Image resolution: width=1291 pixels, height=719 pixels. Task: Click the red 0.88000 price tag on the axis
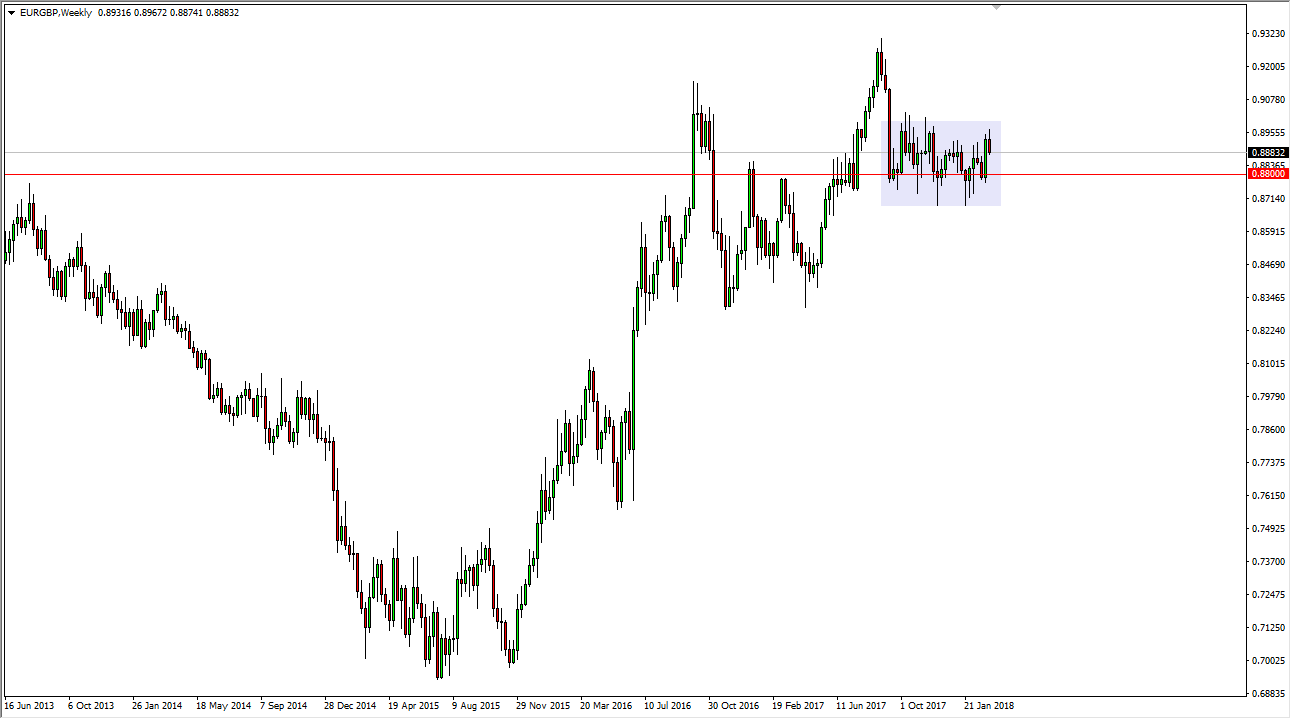[x=1268, y=172]
